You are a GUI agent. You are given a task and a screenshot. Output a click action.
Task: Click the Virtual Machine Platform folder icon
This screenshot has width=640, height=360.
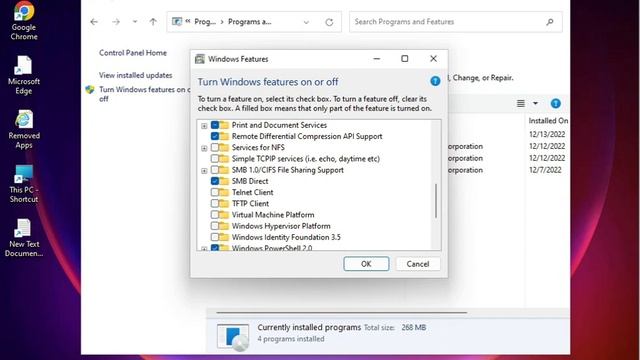(x=224, y=214)
